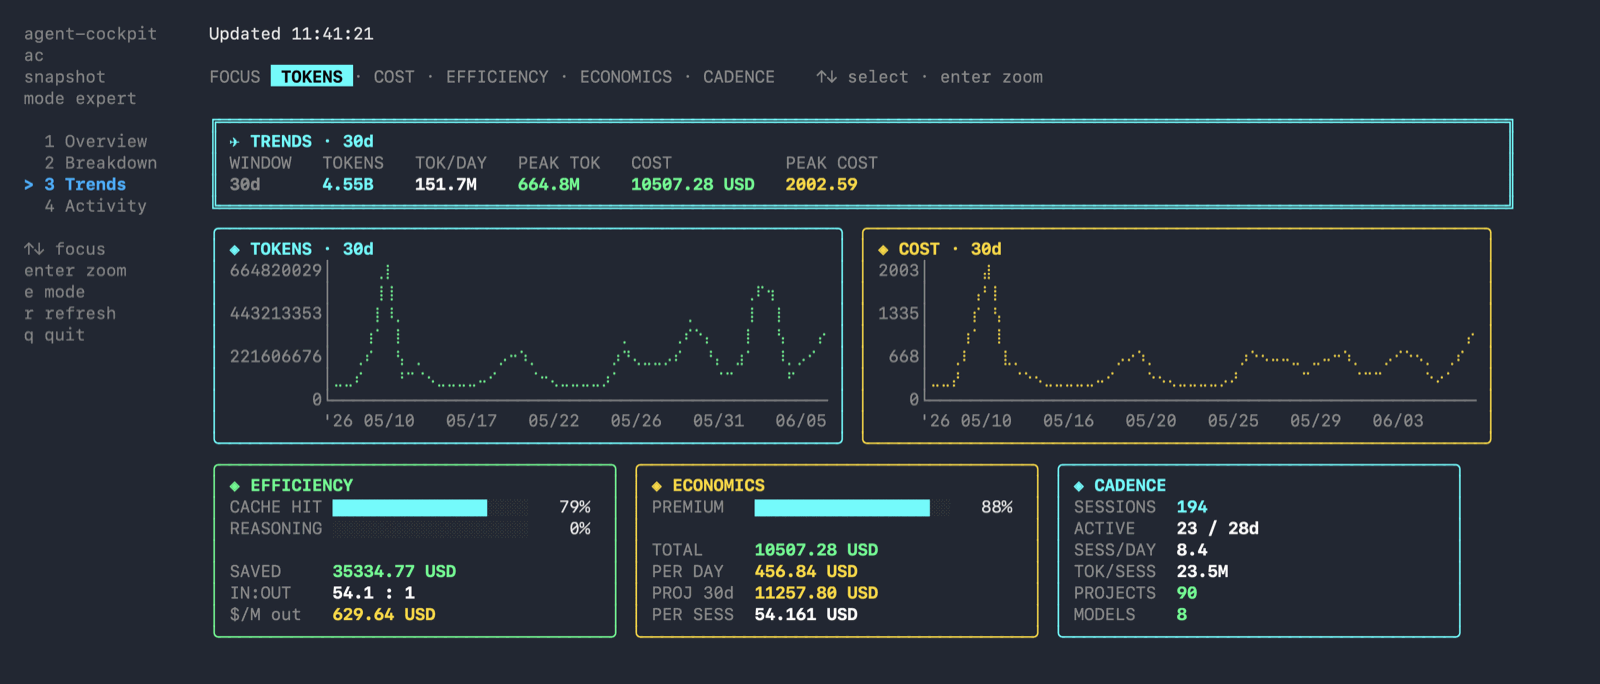The height and width of the screenshot is (684, 1600).
Task: Click the agent-cockpit title
Action: (90, 34)
